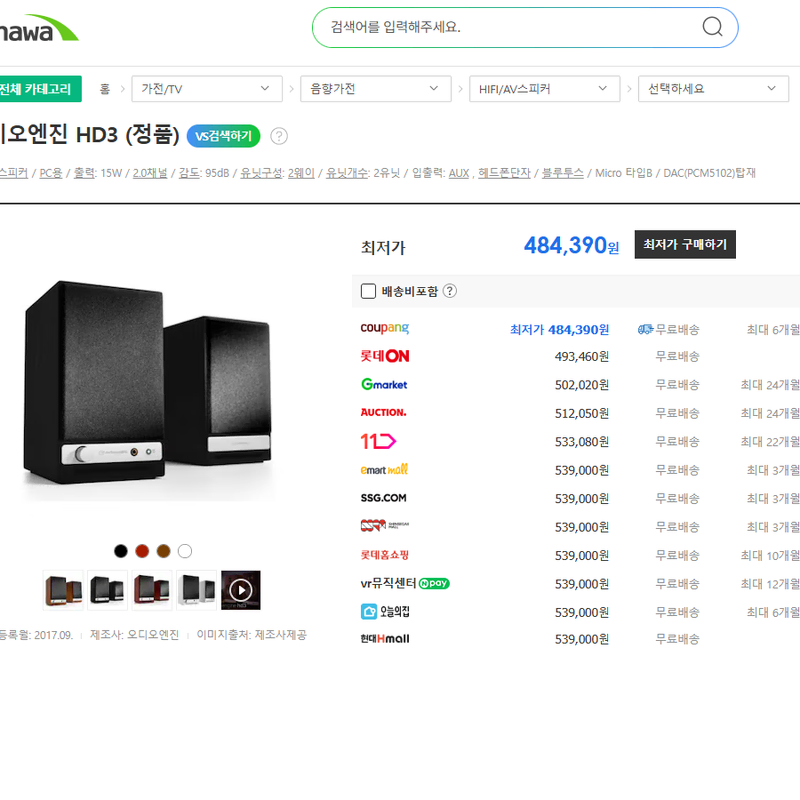Select the white color swatch
The width and height of the screenshot is (800, 800).
click(x=185, y=551)
